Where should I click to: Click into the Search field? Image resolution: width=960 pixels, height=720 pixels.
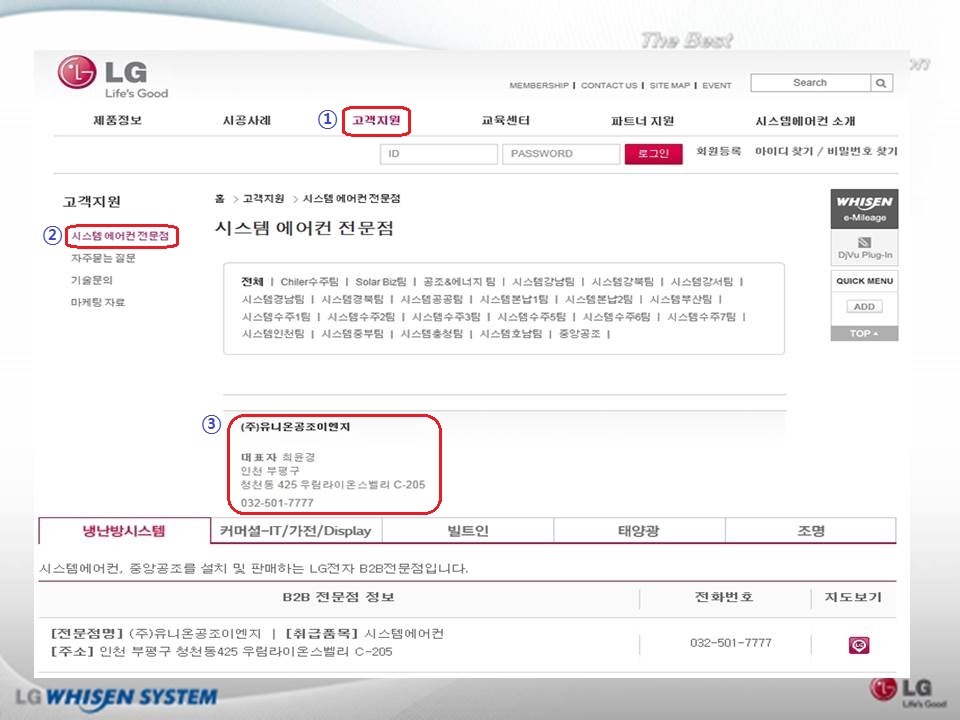point(810,83)
